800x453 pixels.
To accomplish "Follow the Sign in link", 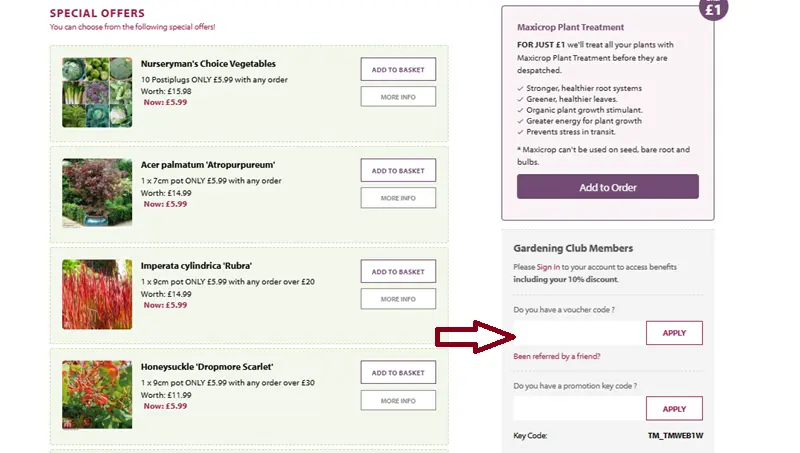I will pyautogui.click(x=548, y=267).
